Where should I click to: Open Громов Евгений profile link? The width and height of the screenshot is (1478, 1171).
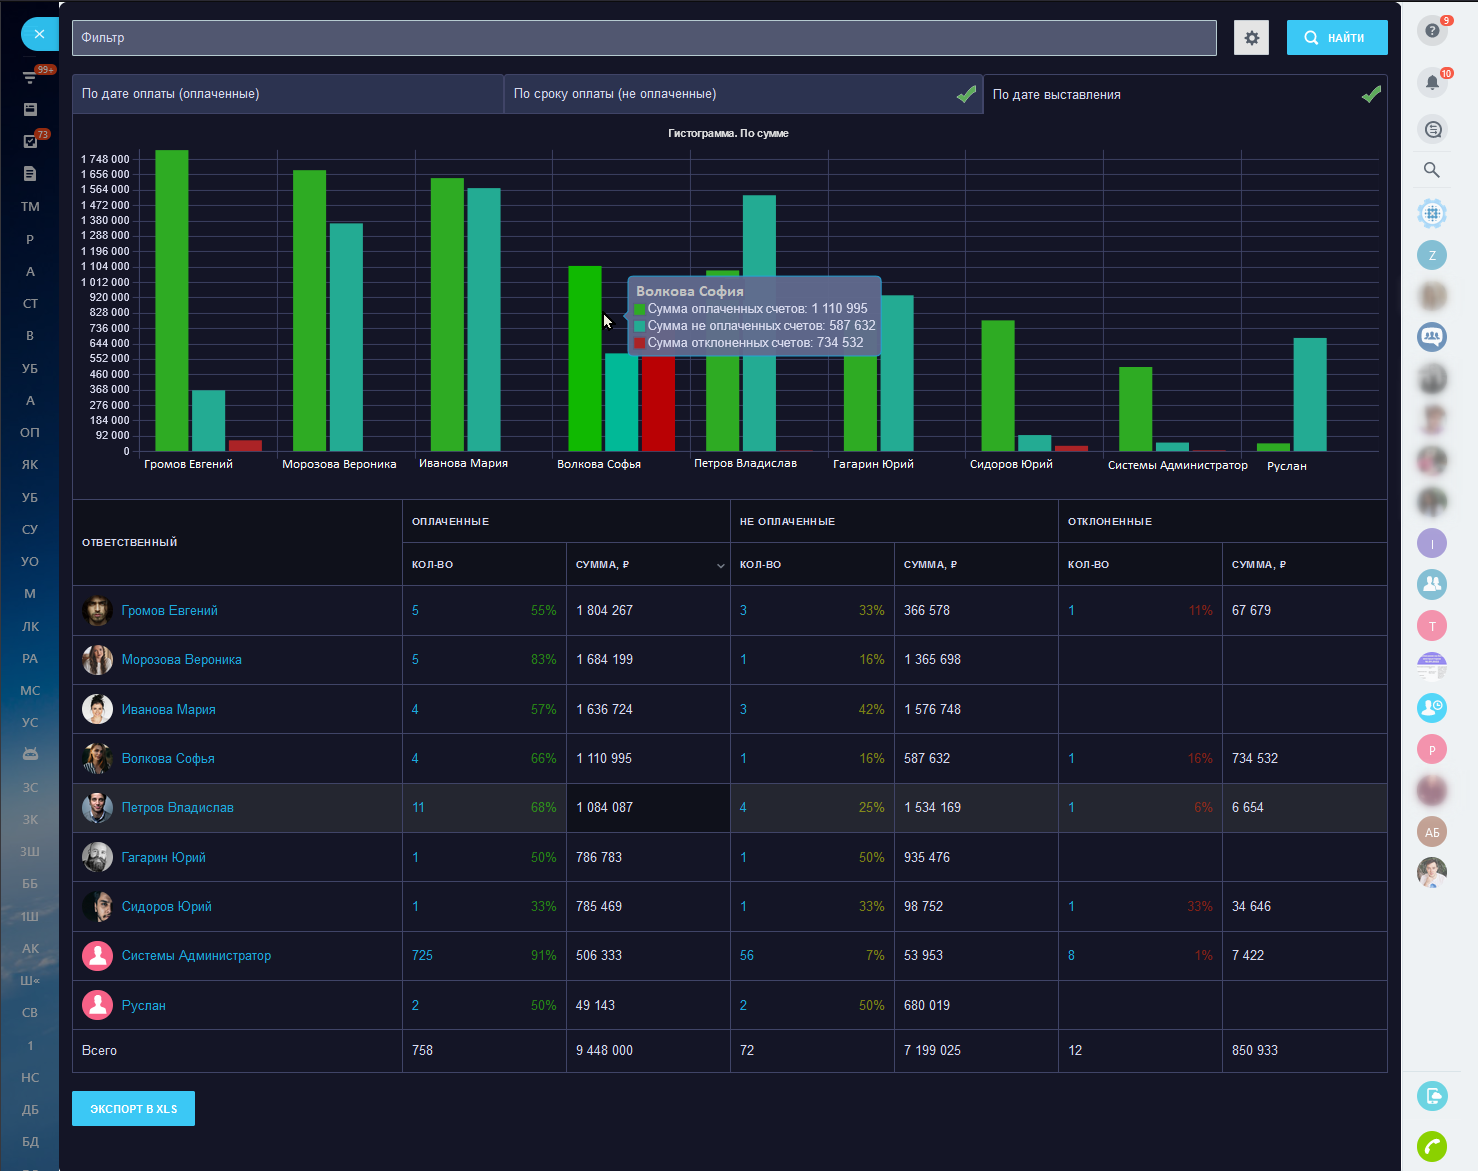(169, 610)
